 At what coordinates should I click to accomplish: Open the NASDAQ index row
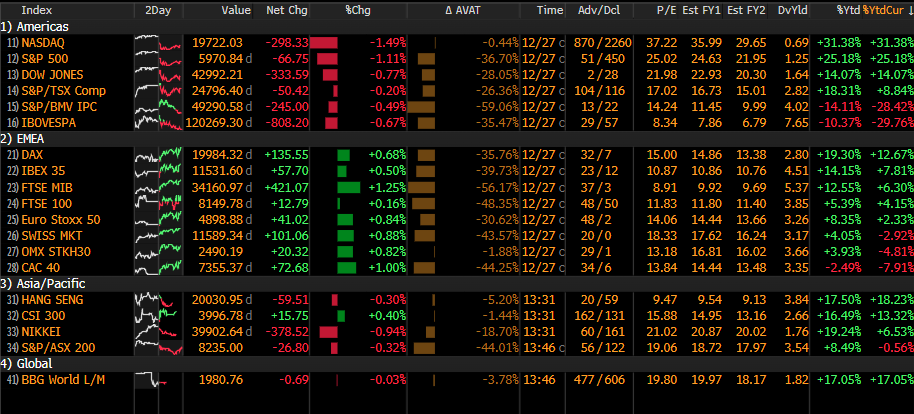coord(43,43)
